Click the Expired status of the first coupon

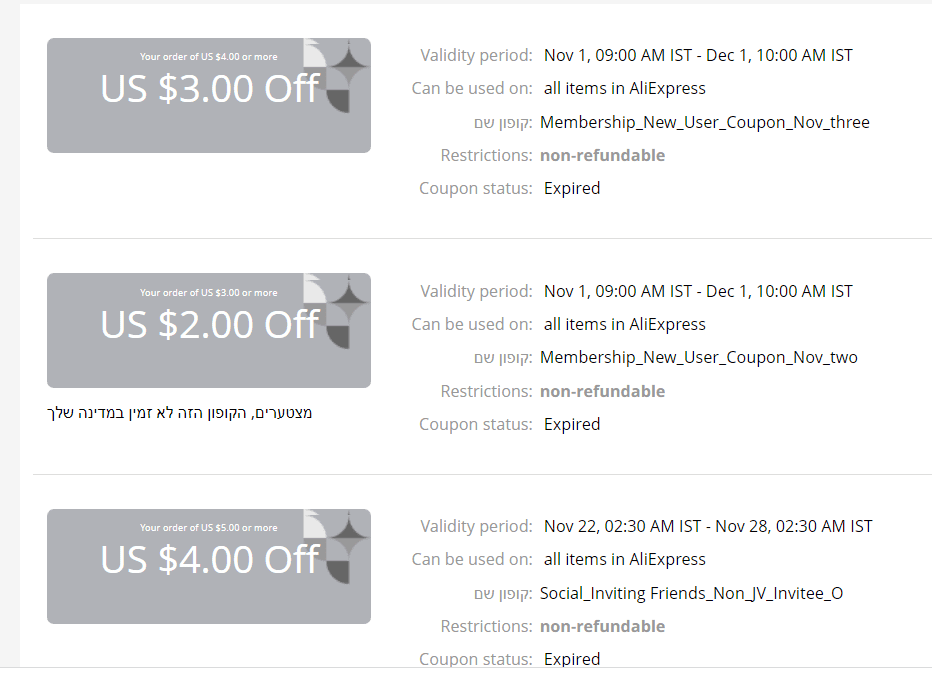(x=572, y=188)
